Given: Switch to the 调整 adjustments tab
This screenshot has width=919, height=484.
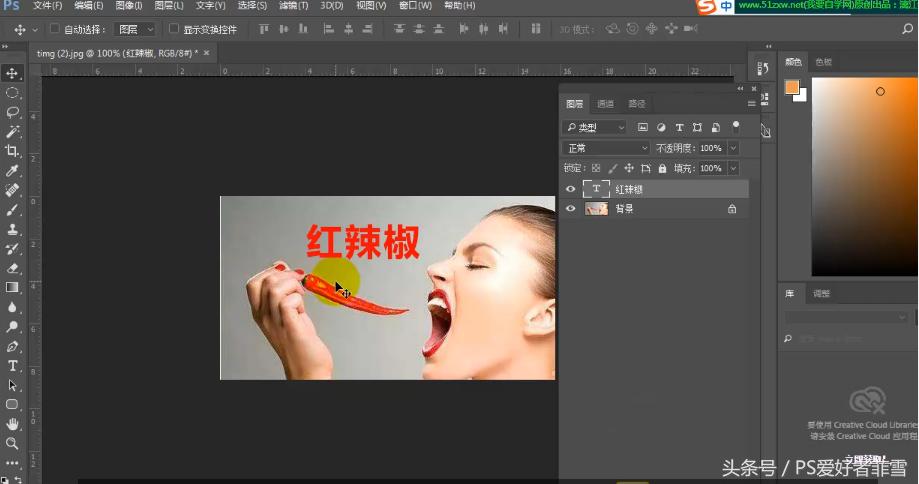Looking at the screenshot, I should [x=821, y=294].
